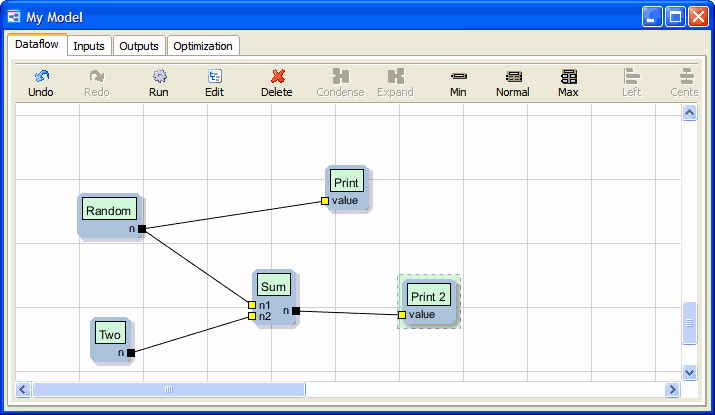
Task: Go to the Optimization tab
Action: 203,46
